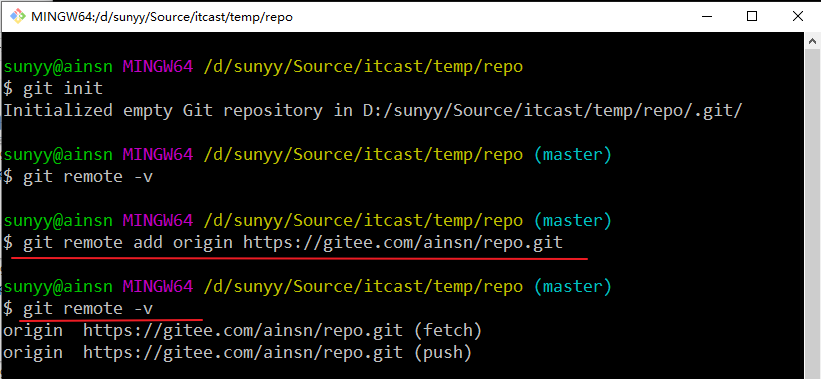Click the gitee URL in the remote add command

(x=403, y=242)
